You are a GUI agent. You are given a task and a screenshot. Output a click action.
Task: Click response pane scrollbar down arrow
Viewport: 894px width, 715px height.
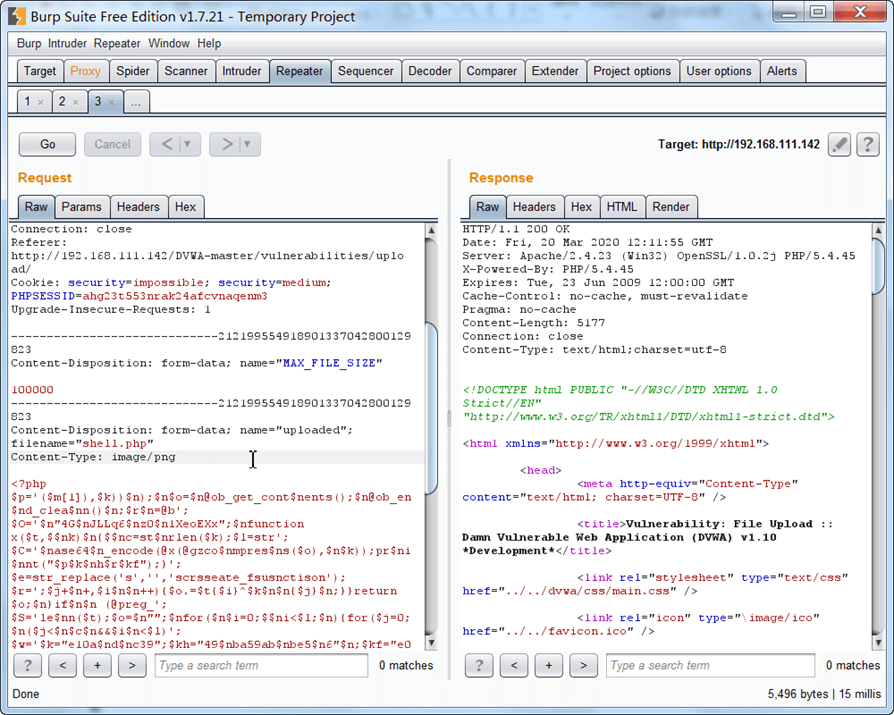(879, 643)
